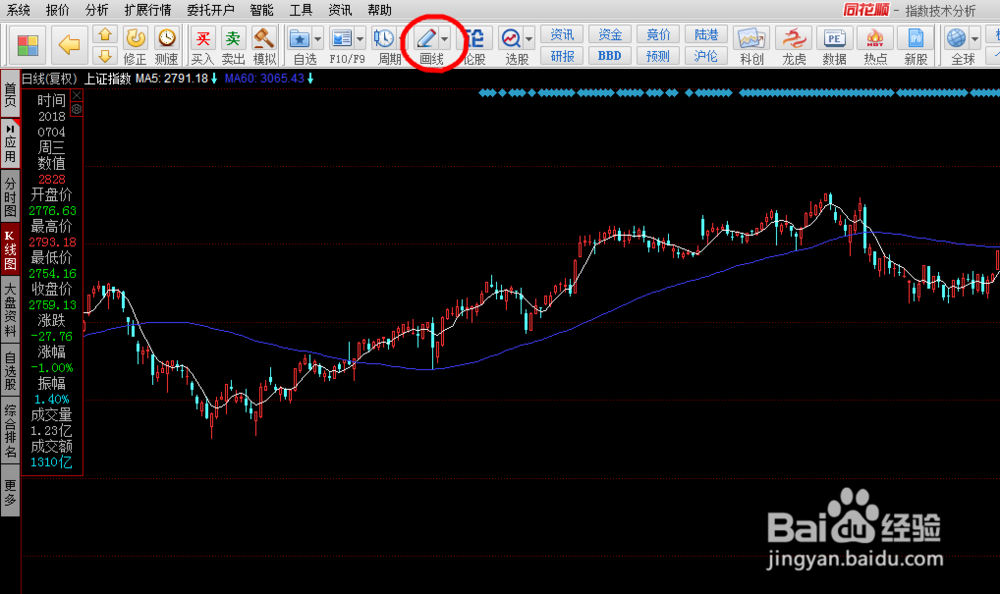
Task: Expand the 自选 dropdown arrow
Action: coord(318,39)
